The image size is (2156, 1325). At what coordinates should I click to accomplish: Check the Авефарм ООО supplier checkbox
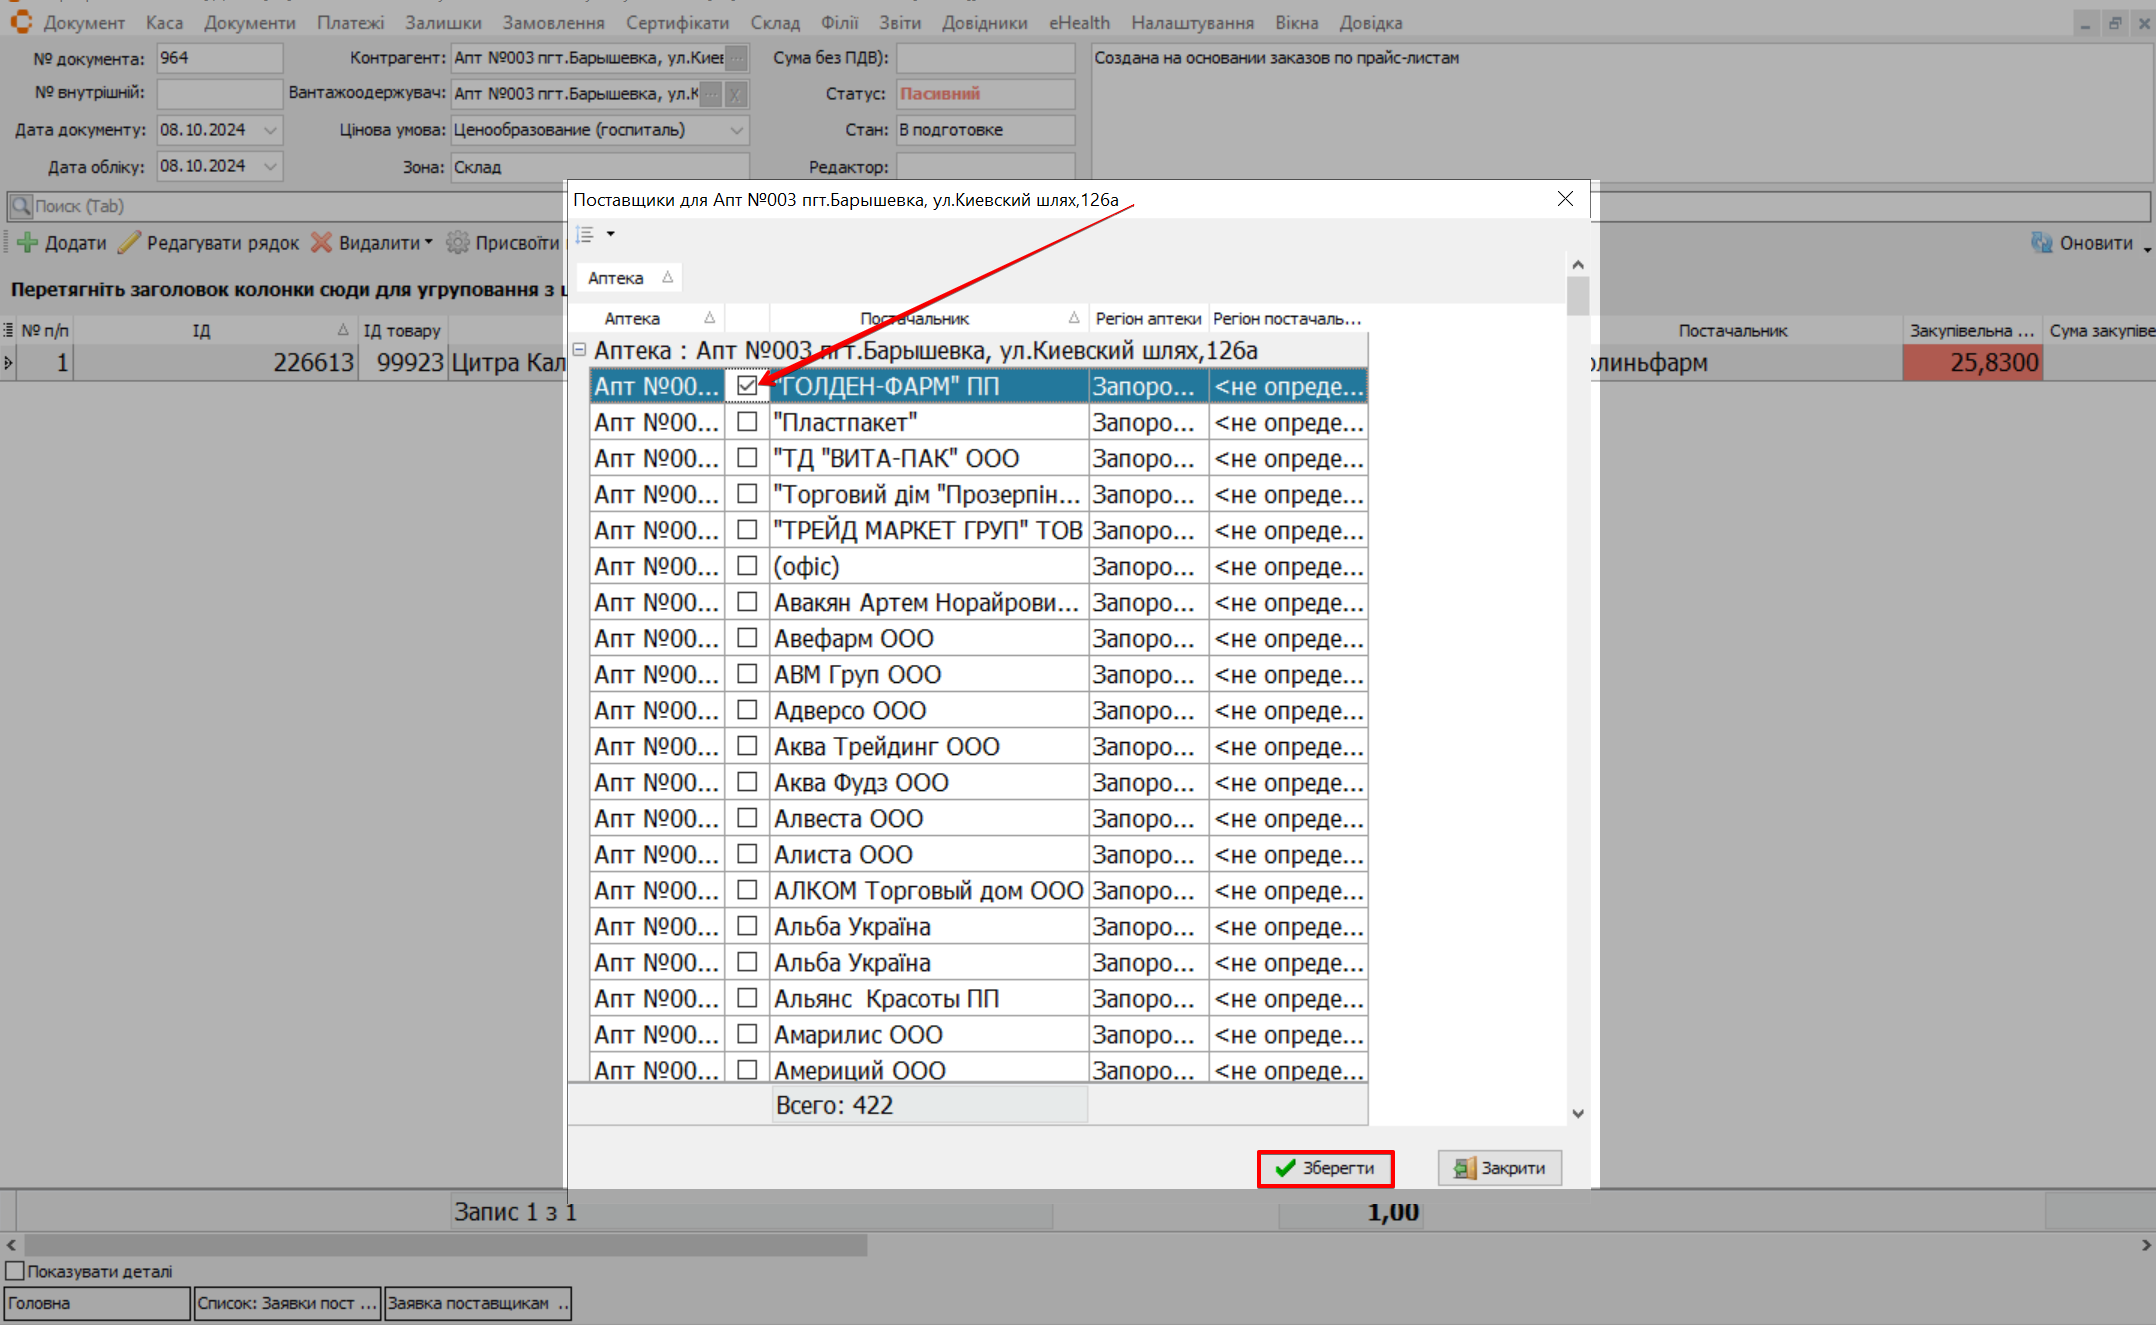[x=747, y=638]
